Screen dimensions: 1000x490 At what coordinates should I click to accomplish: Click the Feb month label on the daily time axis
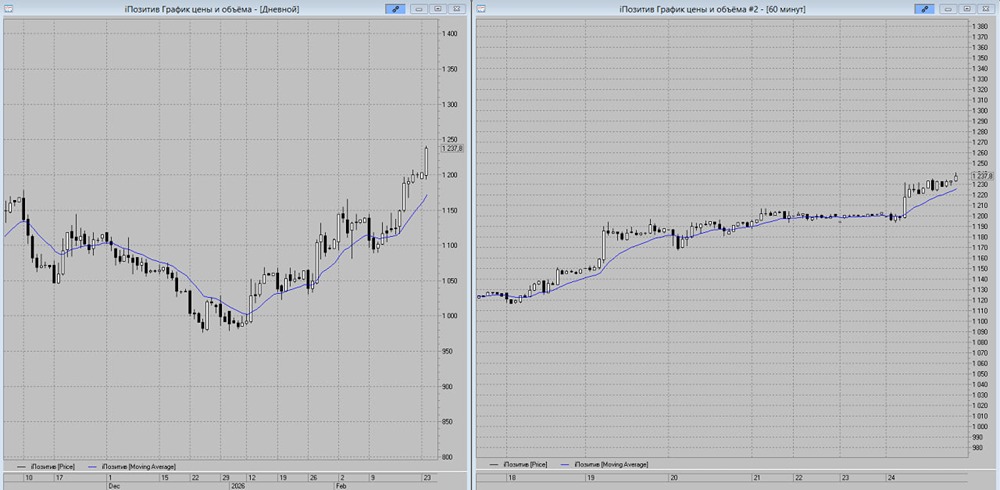click(342, 486)
